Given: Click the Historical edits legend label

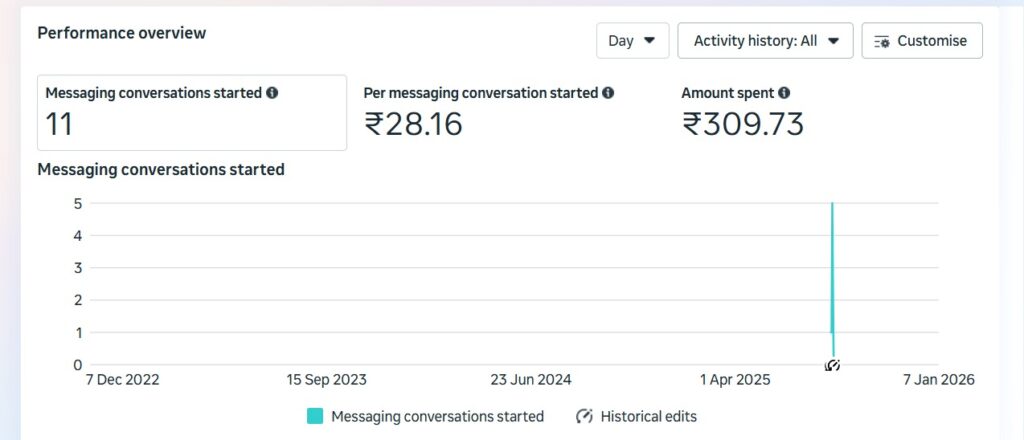Looking at the screenshot, I should (x=648, y=416).
